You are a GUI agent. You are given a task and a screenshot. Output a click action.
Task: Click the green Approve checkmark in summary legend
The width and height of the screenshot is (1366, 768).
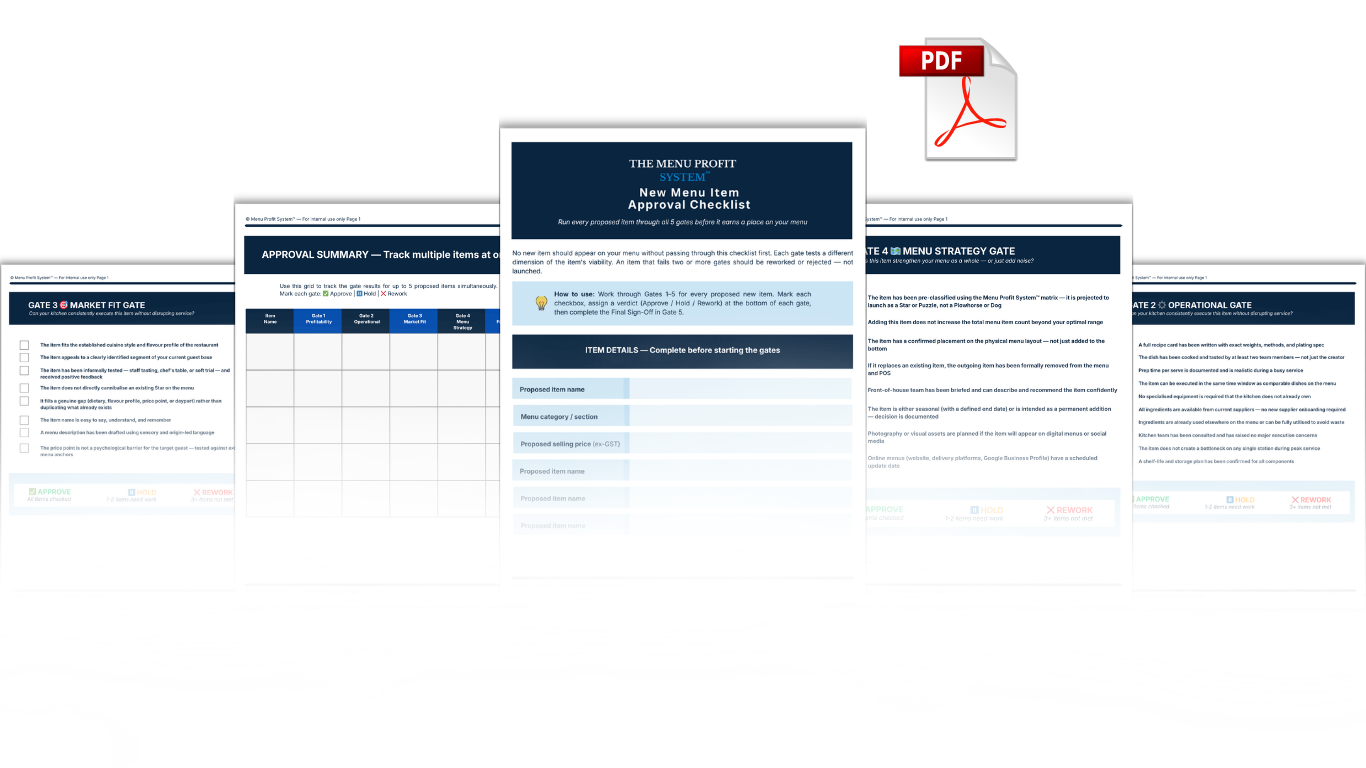pos(326,294)
